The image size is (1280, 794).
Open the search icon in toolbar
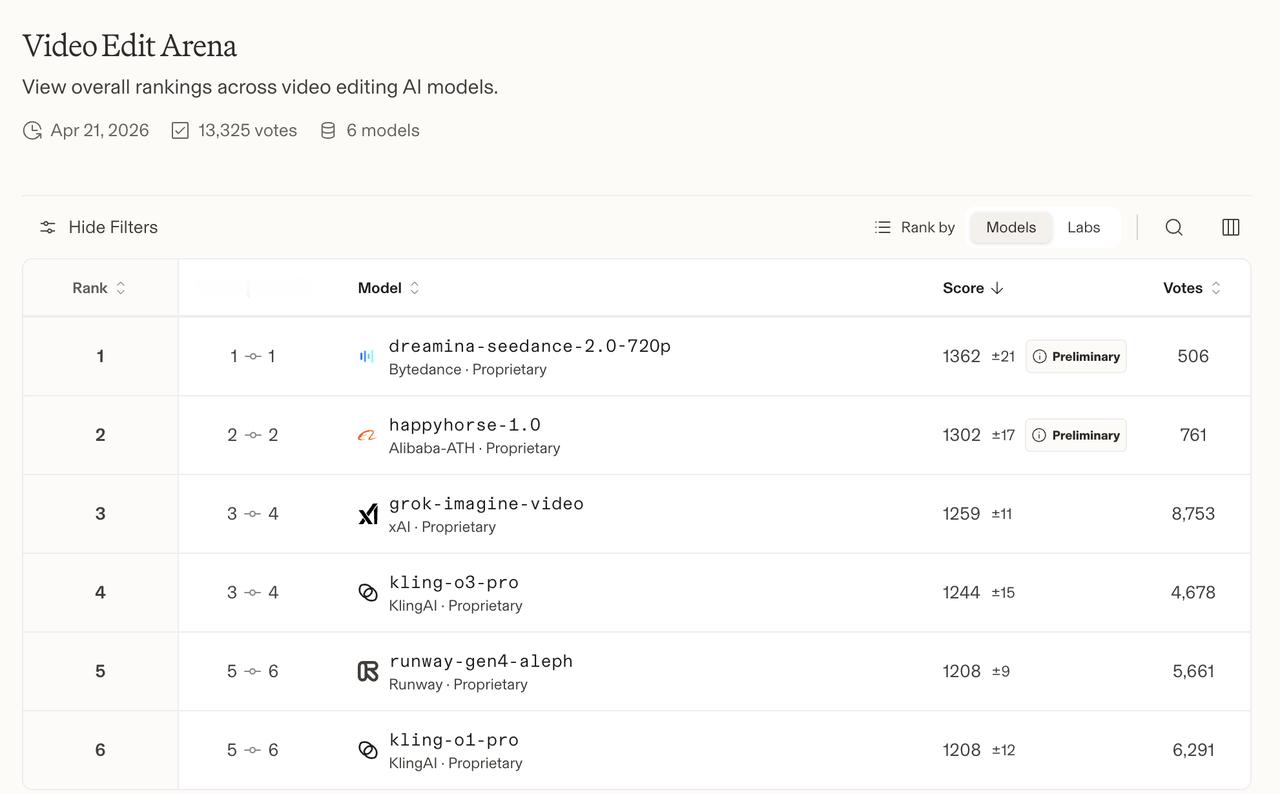point(1174,228)
